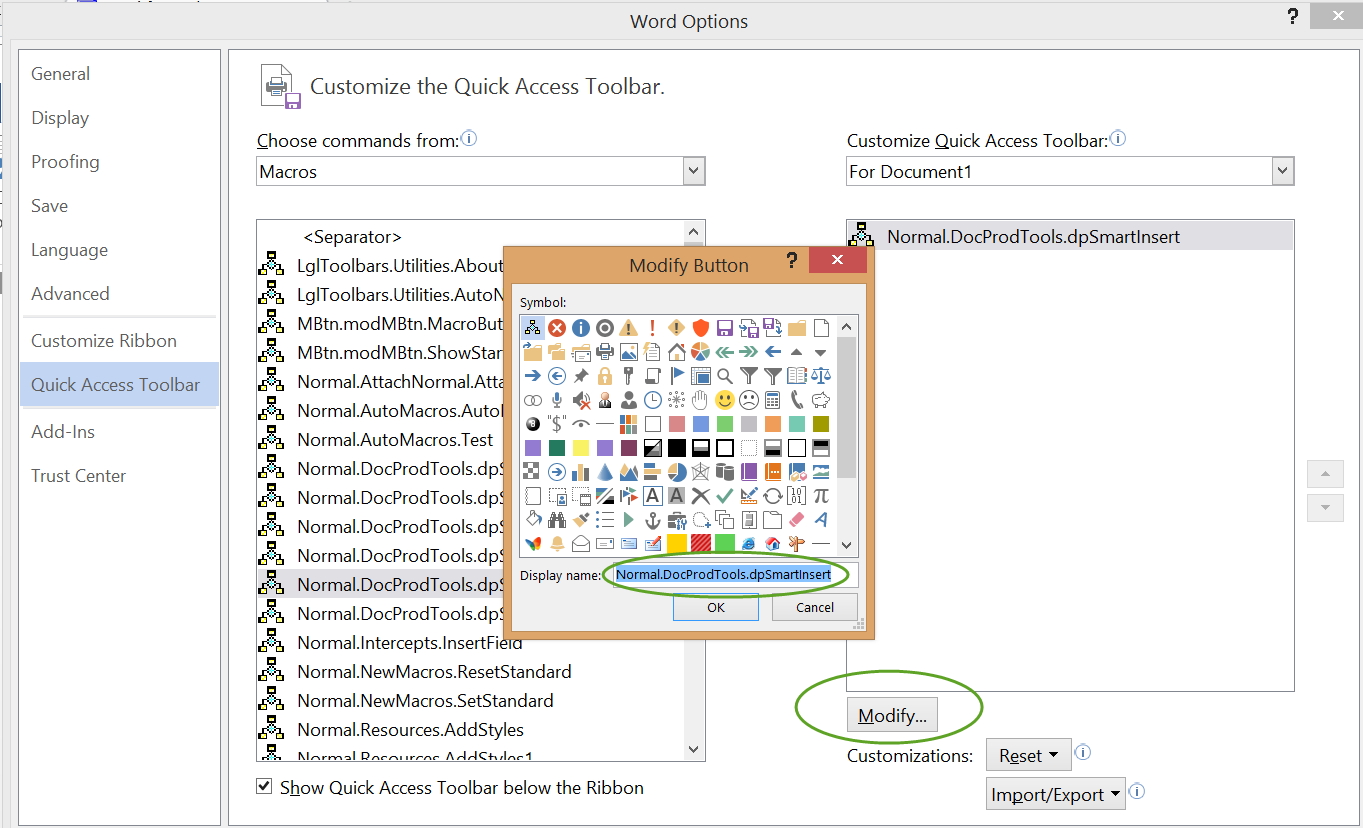This screenshot has width=1363, height=828.
Task: Select the muted speaker symbol
Action: (x=581, y=401)
